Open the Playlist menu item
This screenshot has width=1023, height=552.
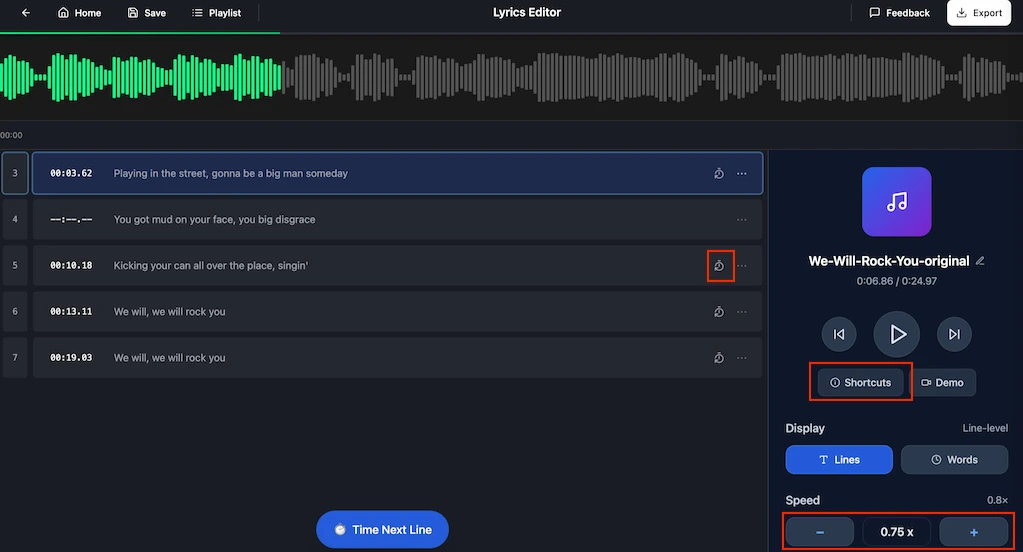[216, 13]
